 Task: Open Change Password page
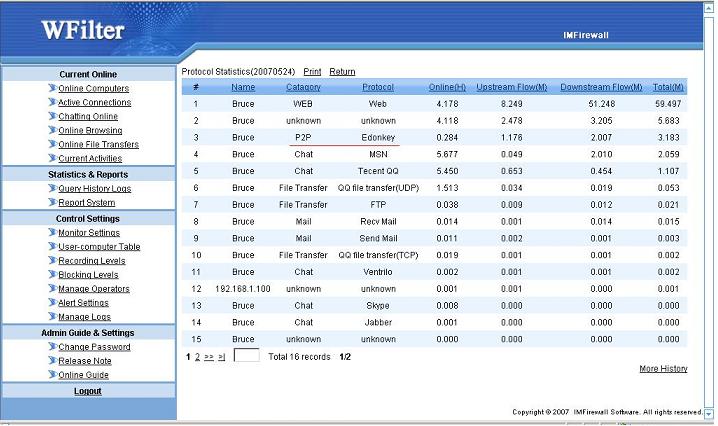click(x=94, y=347)
